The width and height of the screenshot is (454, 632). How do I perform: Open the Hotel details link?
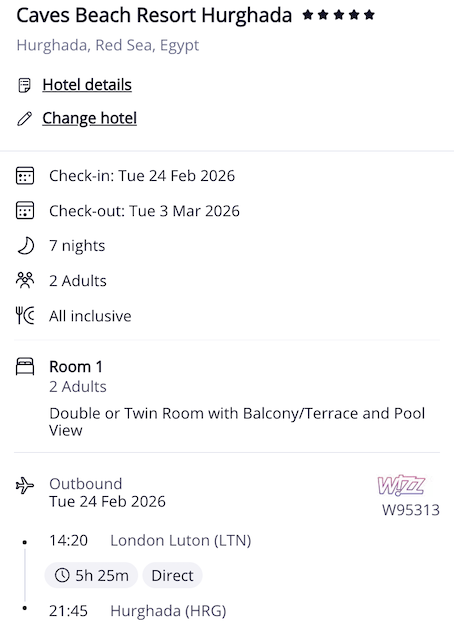pyautogui.click(x=87, y=85)
